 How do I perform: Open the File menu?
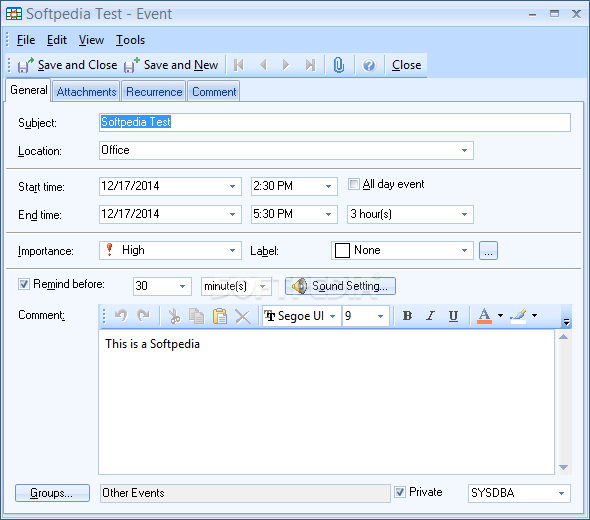pyautogui.click(x=26, y=40)
